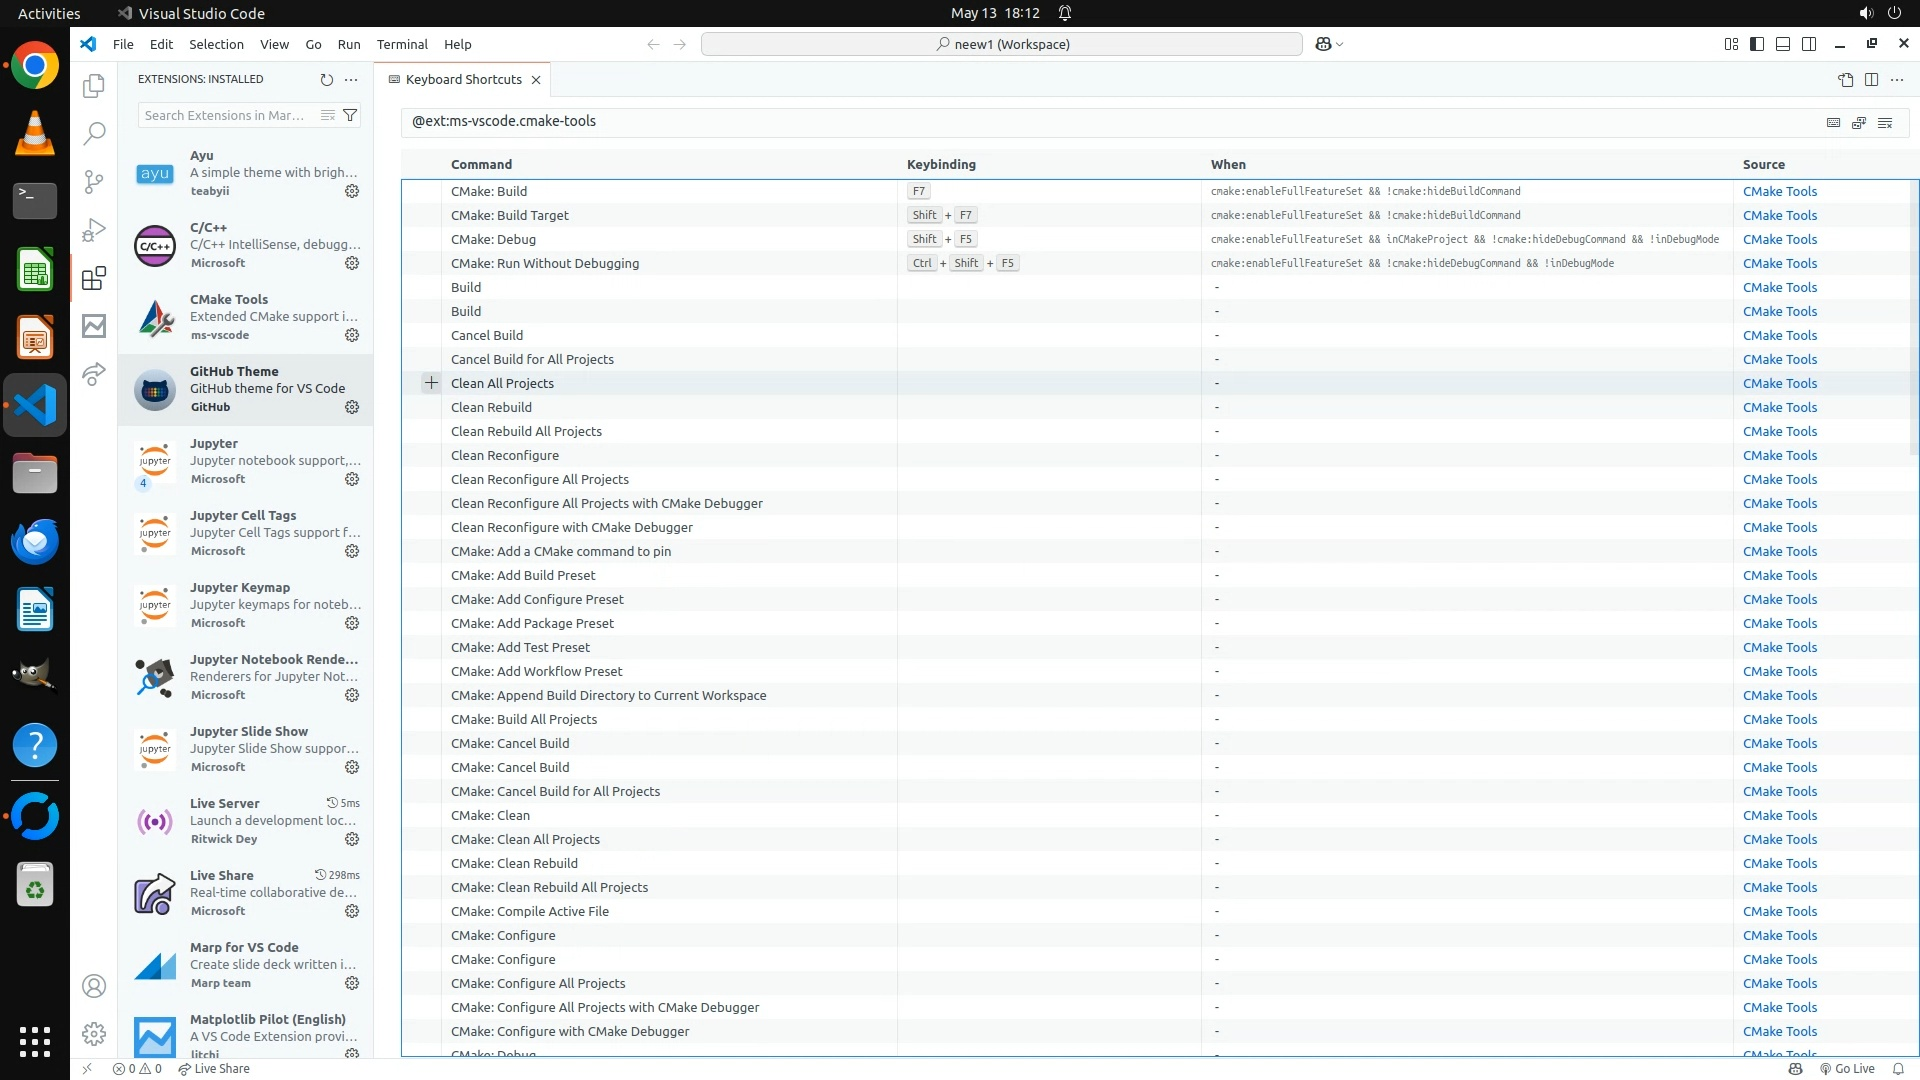This screenshot has width=1920, height=1080.
Task: Open Keyboard Shortcuts JSON file
Action: point(1845,79)
